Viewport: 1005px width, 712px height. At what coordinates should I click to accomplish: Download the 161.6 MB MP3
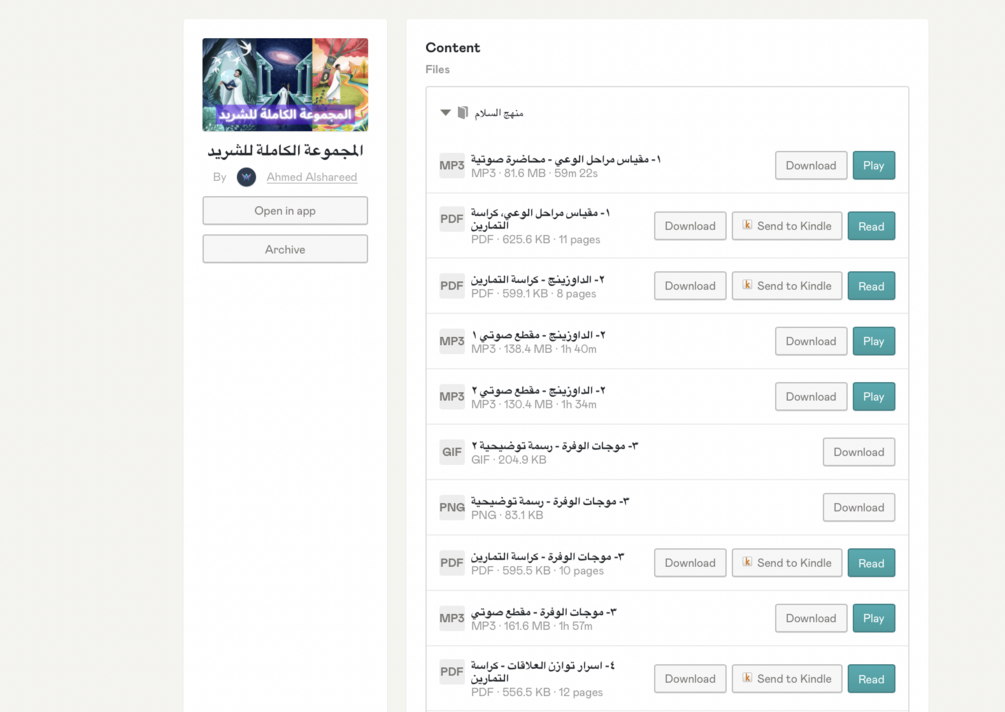[x=811, y=618]
